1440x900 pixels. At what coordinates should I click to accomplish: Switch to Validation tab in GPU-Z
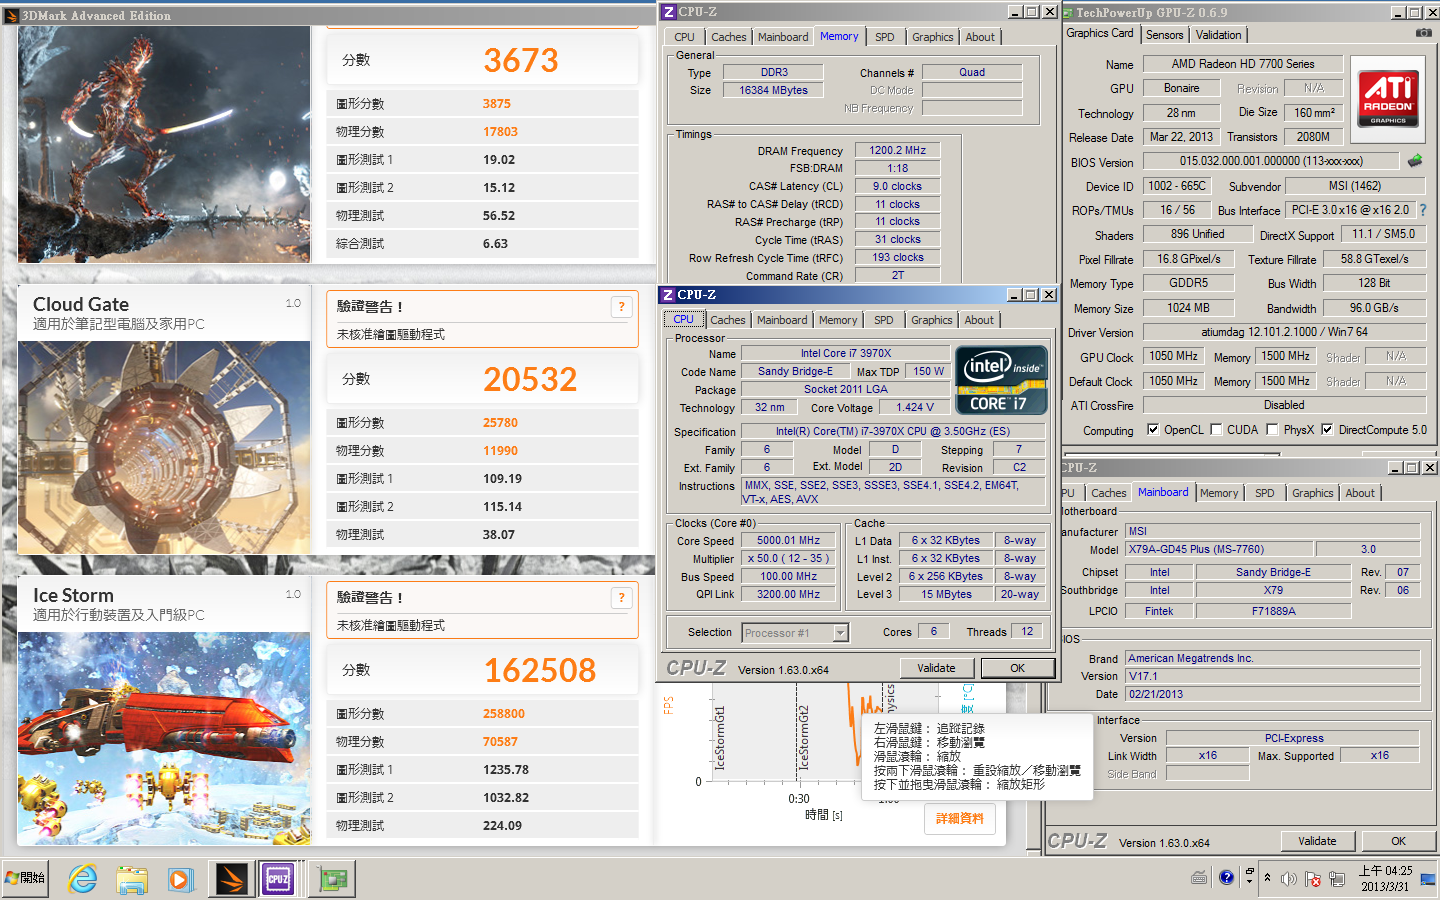[x=1219, y=35]
